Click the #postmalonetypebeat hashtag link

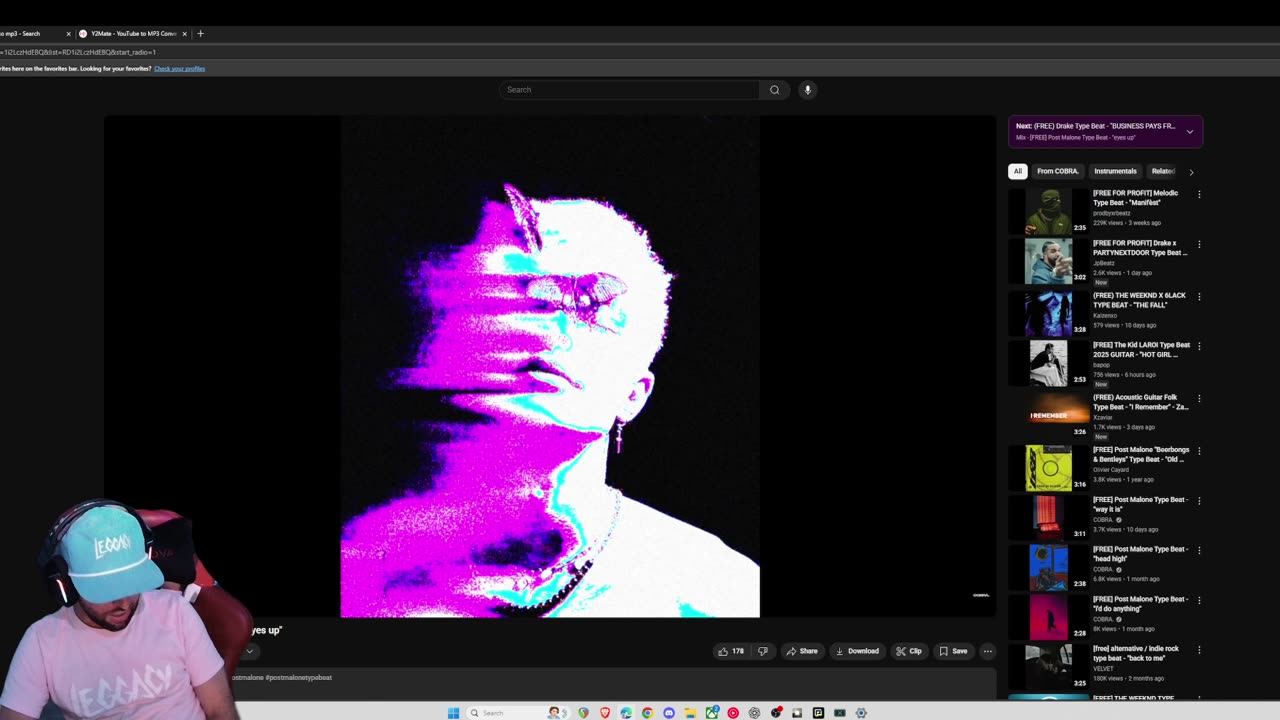click(298, 678)
